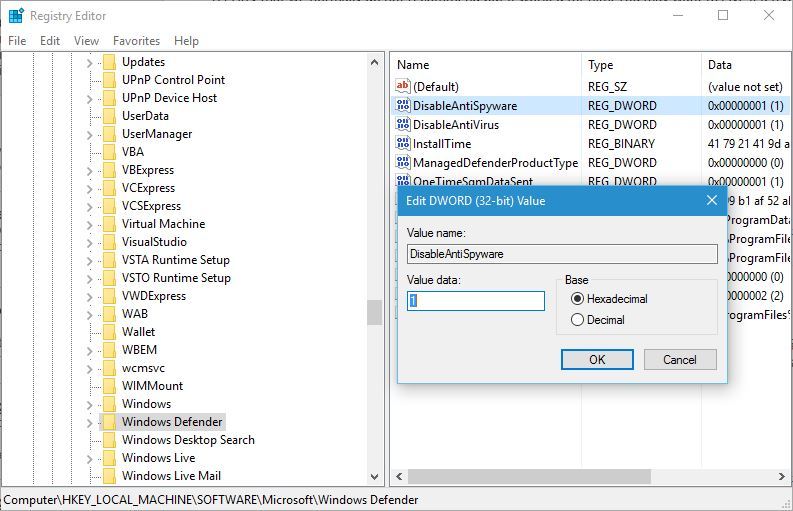793x511 pixels.
Task: Expand the UserManager key
Action: coord(90,135)
